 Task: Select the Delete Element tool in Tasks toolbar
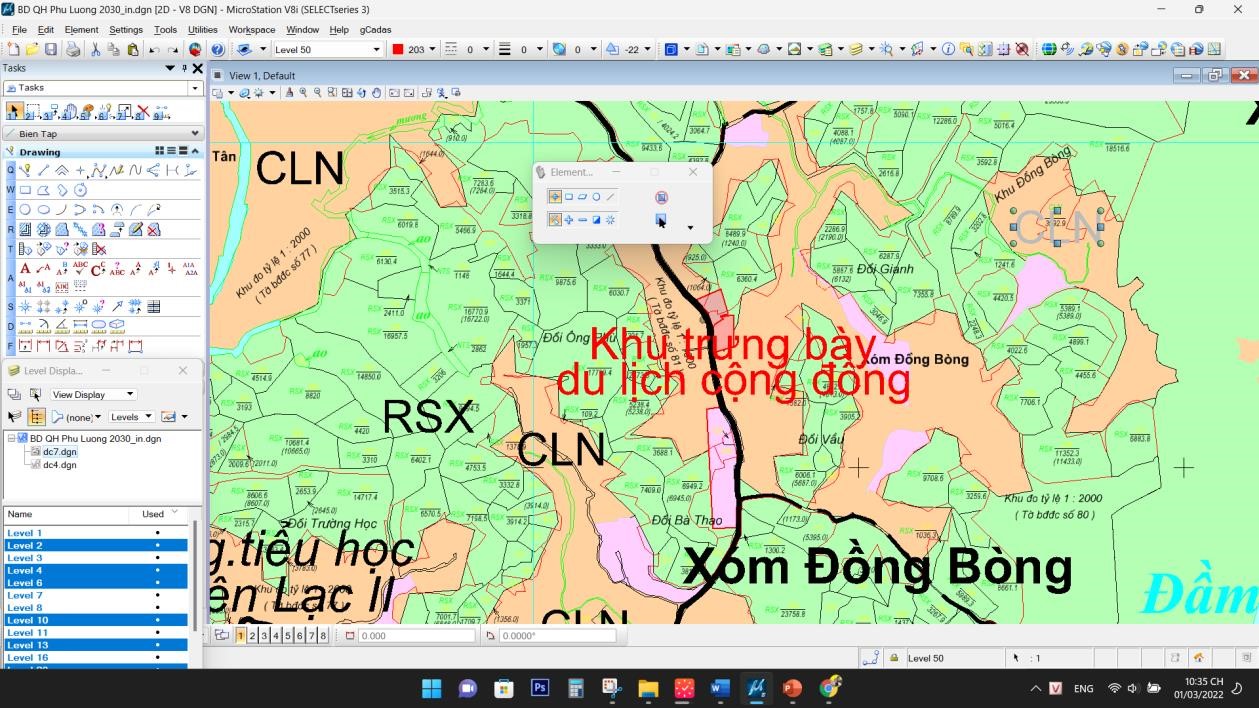[143, 110]
